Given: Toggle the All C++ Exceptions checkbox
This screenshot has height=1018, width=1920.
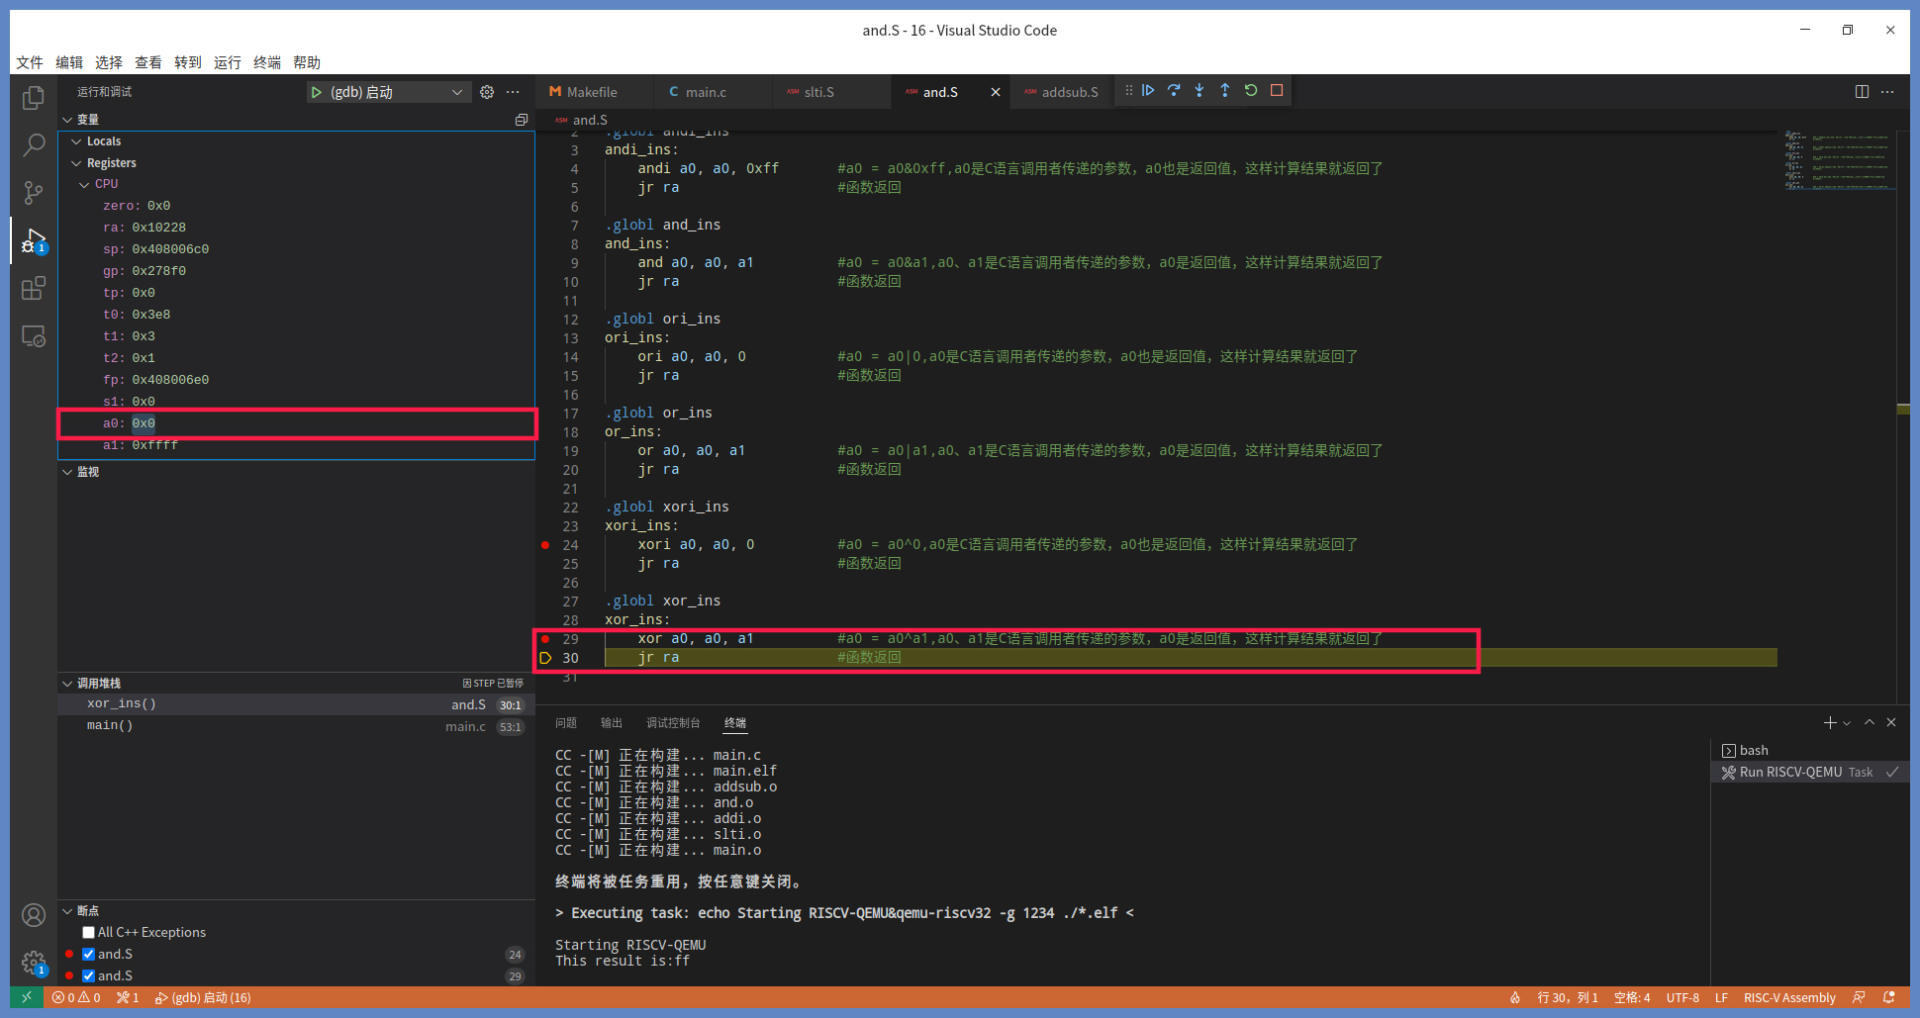Looking at the screenshot, I should (89, 932).
